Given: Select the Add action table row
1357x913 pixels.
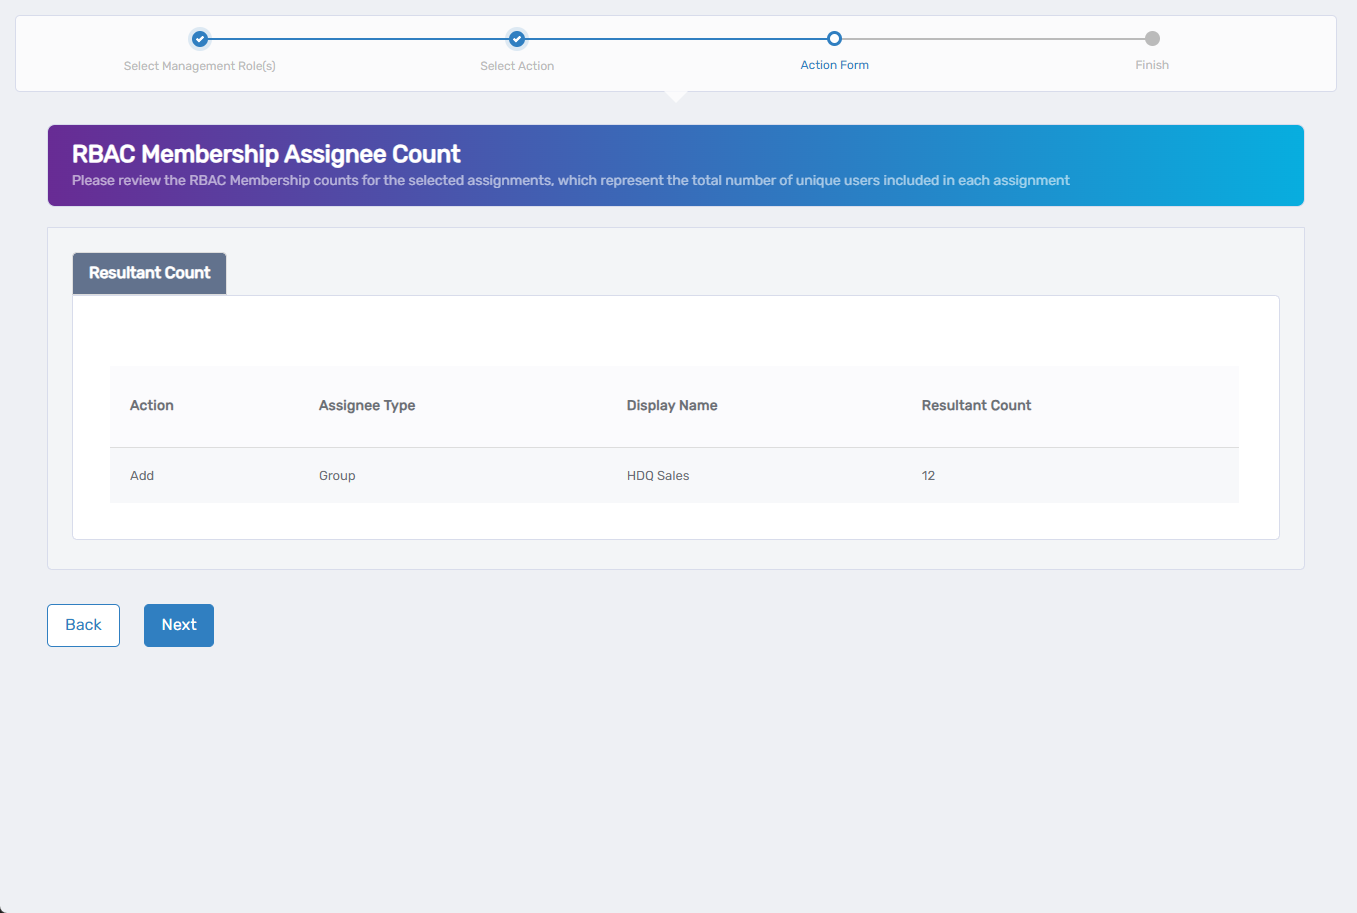Looking at the screenshot, I should pyautogui.click(x=142, y=475).
